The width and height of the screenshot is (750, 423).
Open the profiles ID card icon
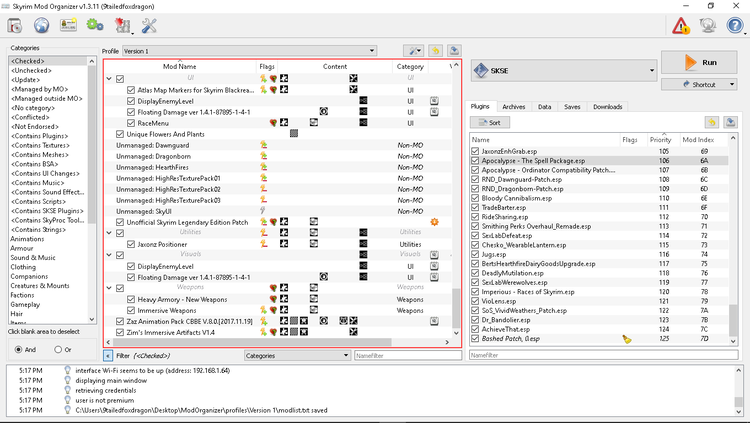tap(68, 25)
